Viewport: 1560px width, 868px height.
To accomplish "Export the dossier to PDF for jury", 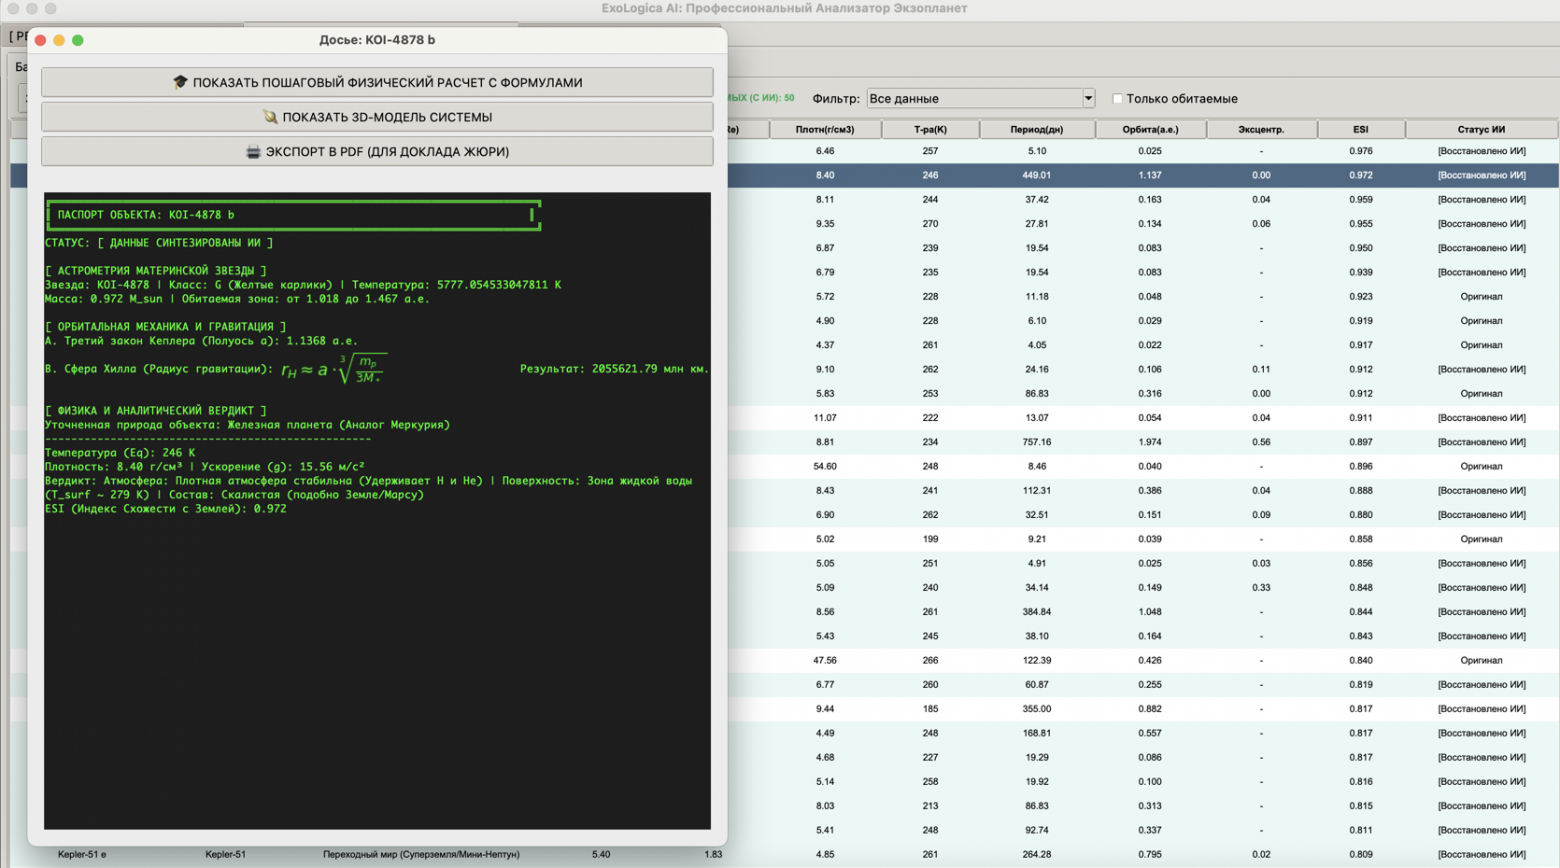I will 377,152.
